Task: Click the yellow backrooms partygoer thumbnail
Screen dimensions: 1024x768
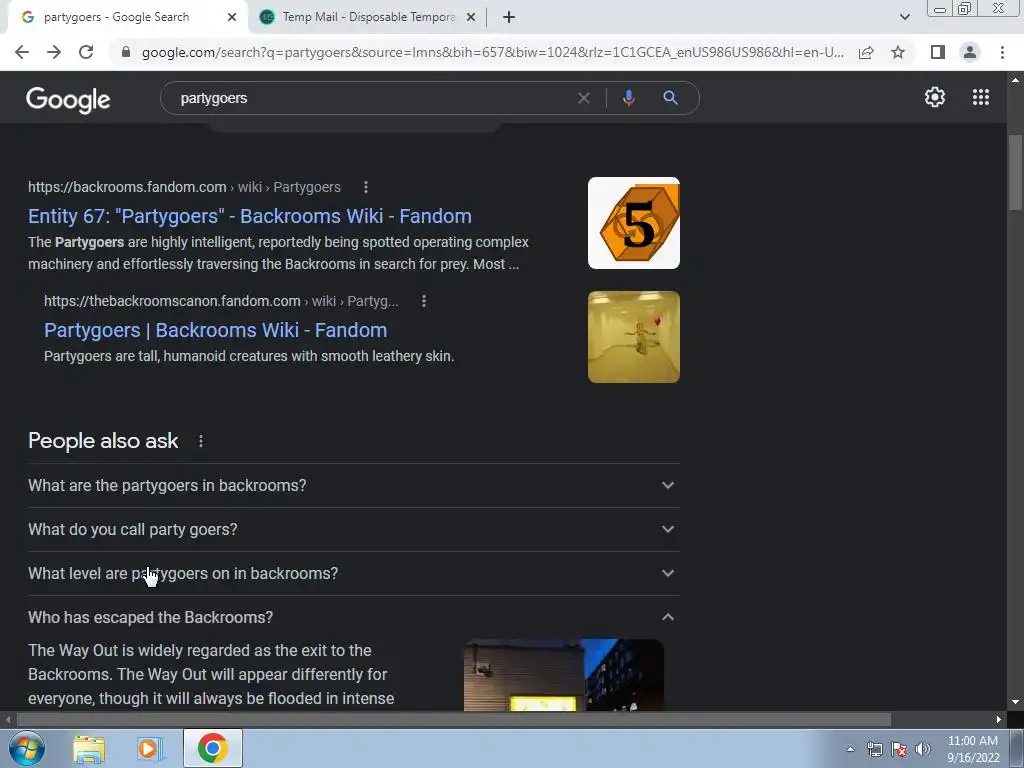Action: pyautogui.click(x=633, y=337)
